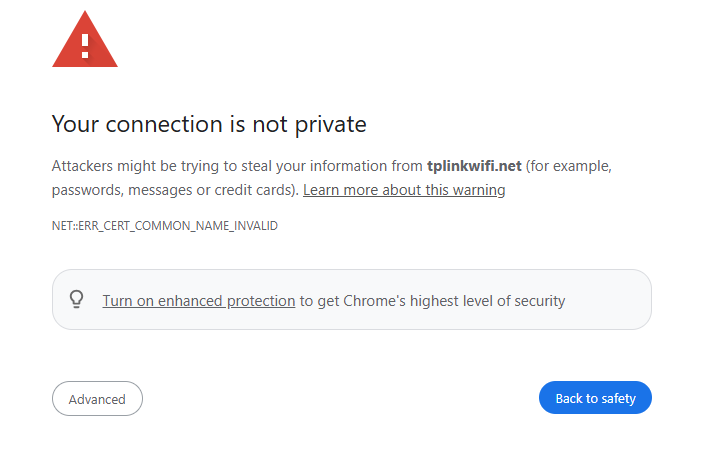The height and width of the screenshot is (461, 727).
Task: Click the bold tplinkwifi.net domain name
Action: pyautogui.click(x=474, y=166)
